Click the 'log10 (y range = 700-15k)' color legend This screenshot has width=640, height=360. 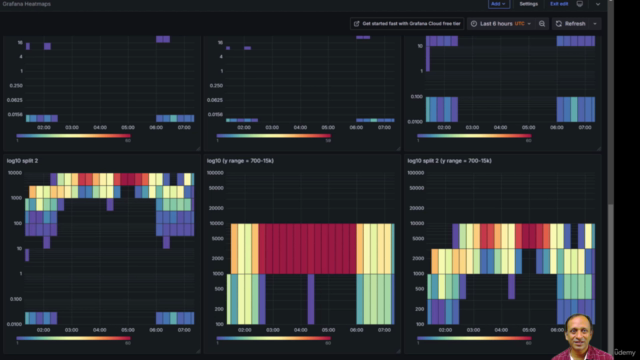(273, 339)
